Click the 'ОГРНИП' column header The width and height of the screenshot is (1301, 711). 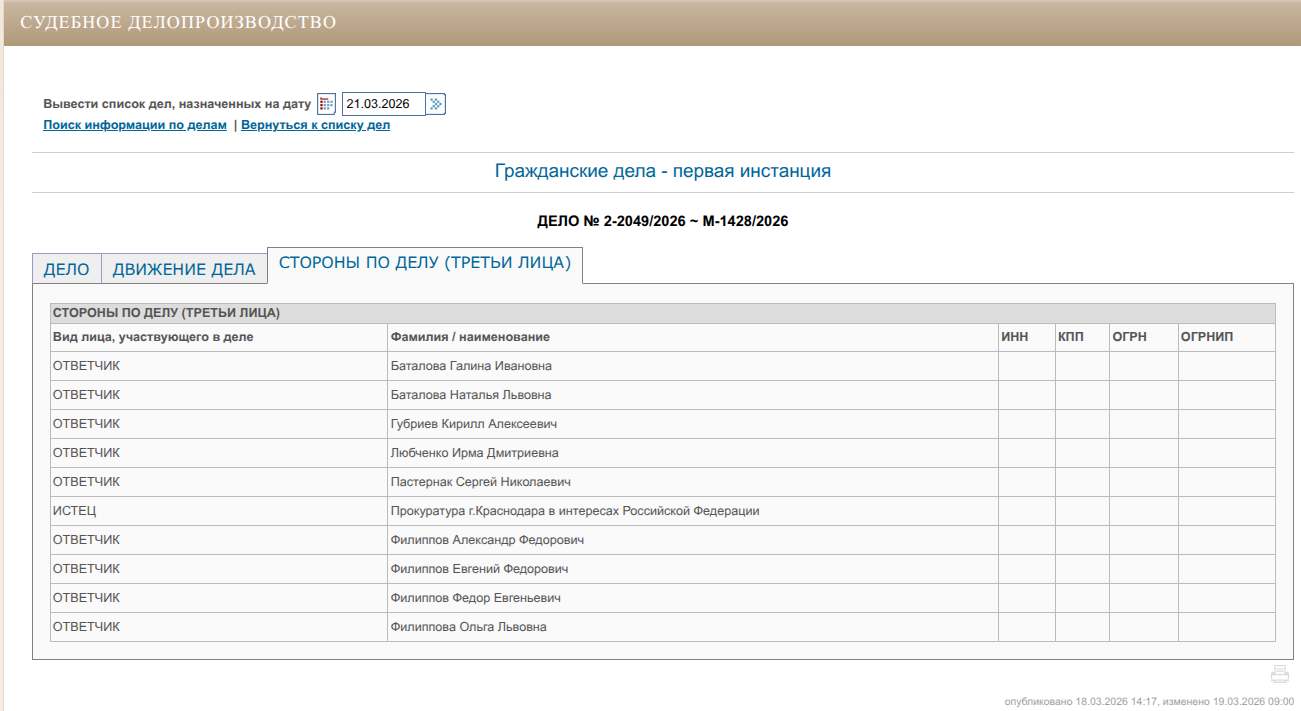coord(1206,337)
